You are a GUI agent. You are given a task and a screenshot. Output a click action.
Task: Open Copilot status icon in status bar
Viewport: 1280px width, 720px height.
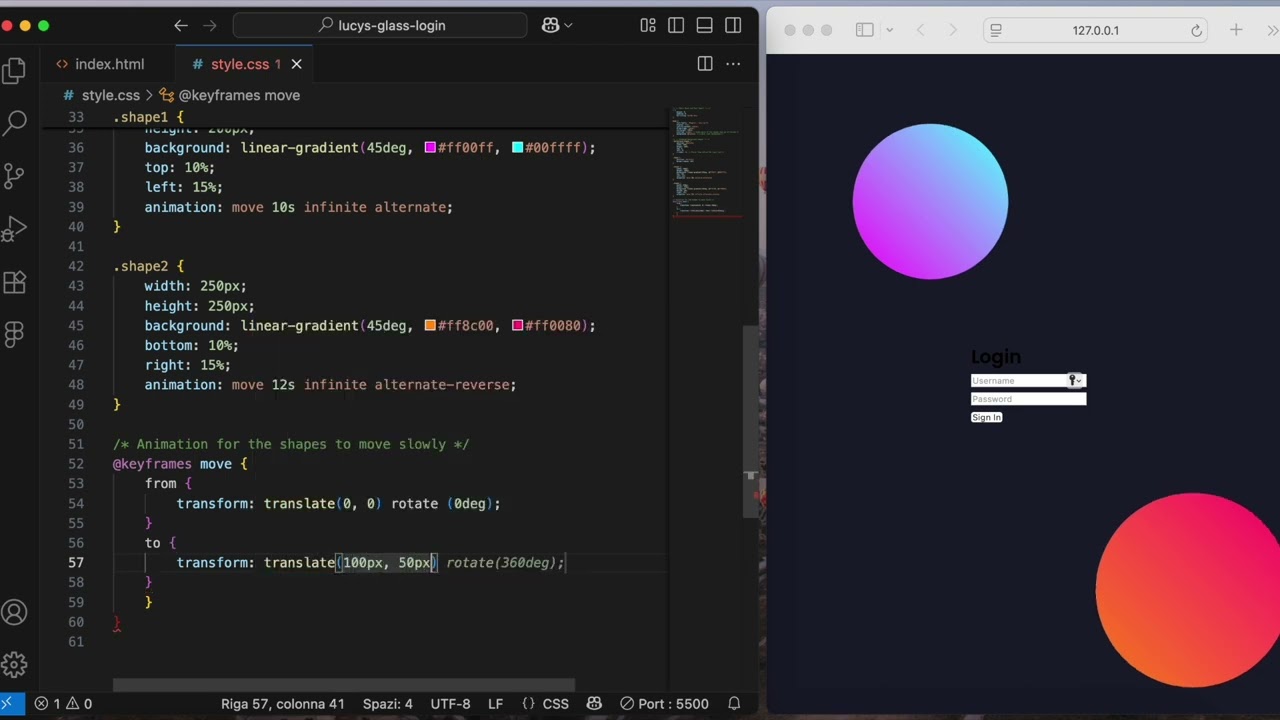click(594, 704)
